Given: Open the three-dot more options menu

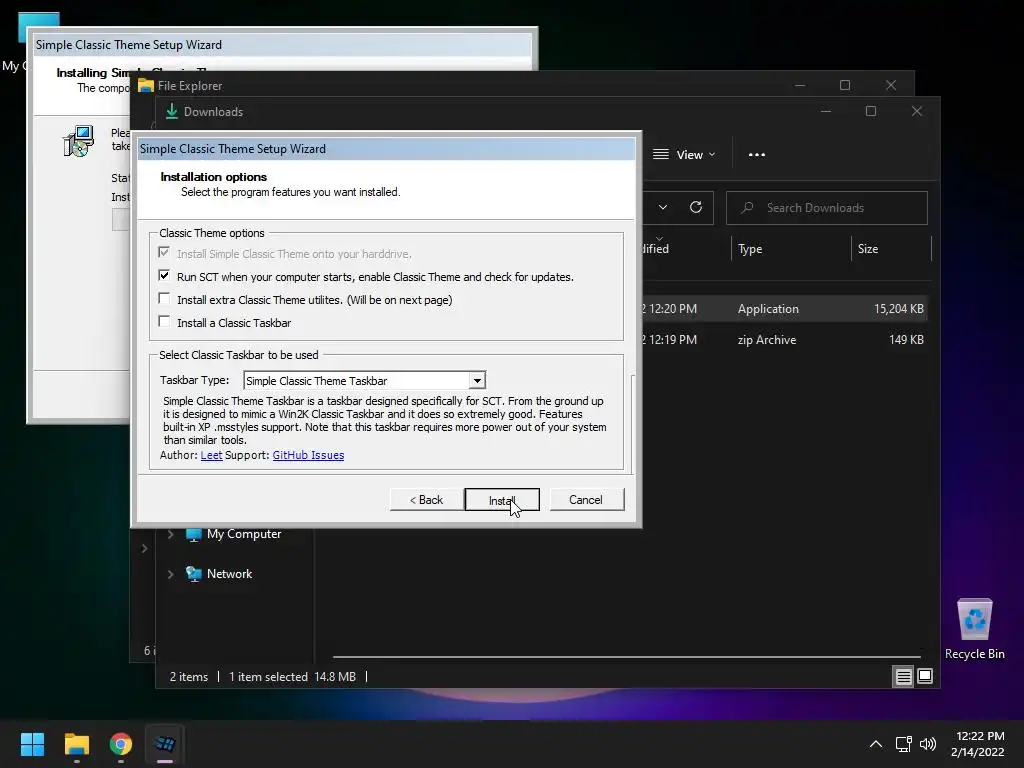Looking at the screenshot, I should tap(757, 155).
